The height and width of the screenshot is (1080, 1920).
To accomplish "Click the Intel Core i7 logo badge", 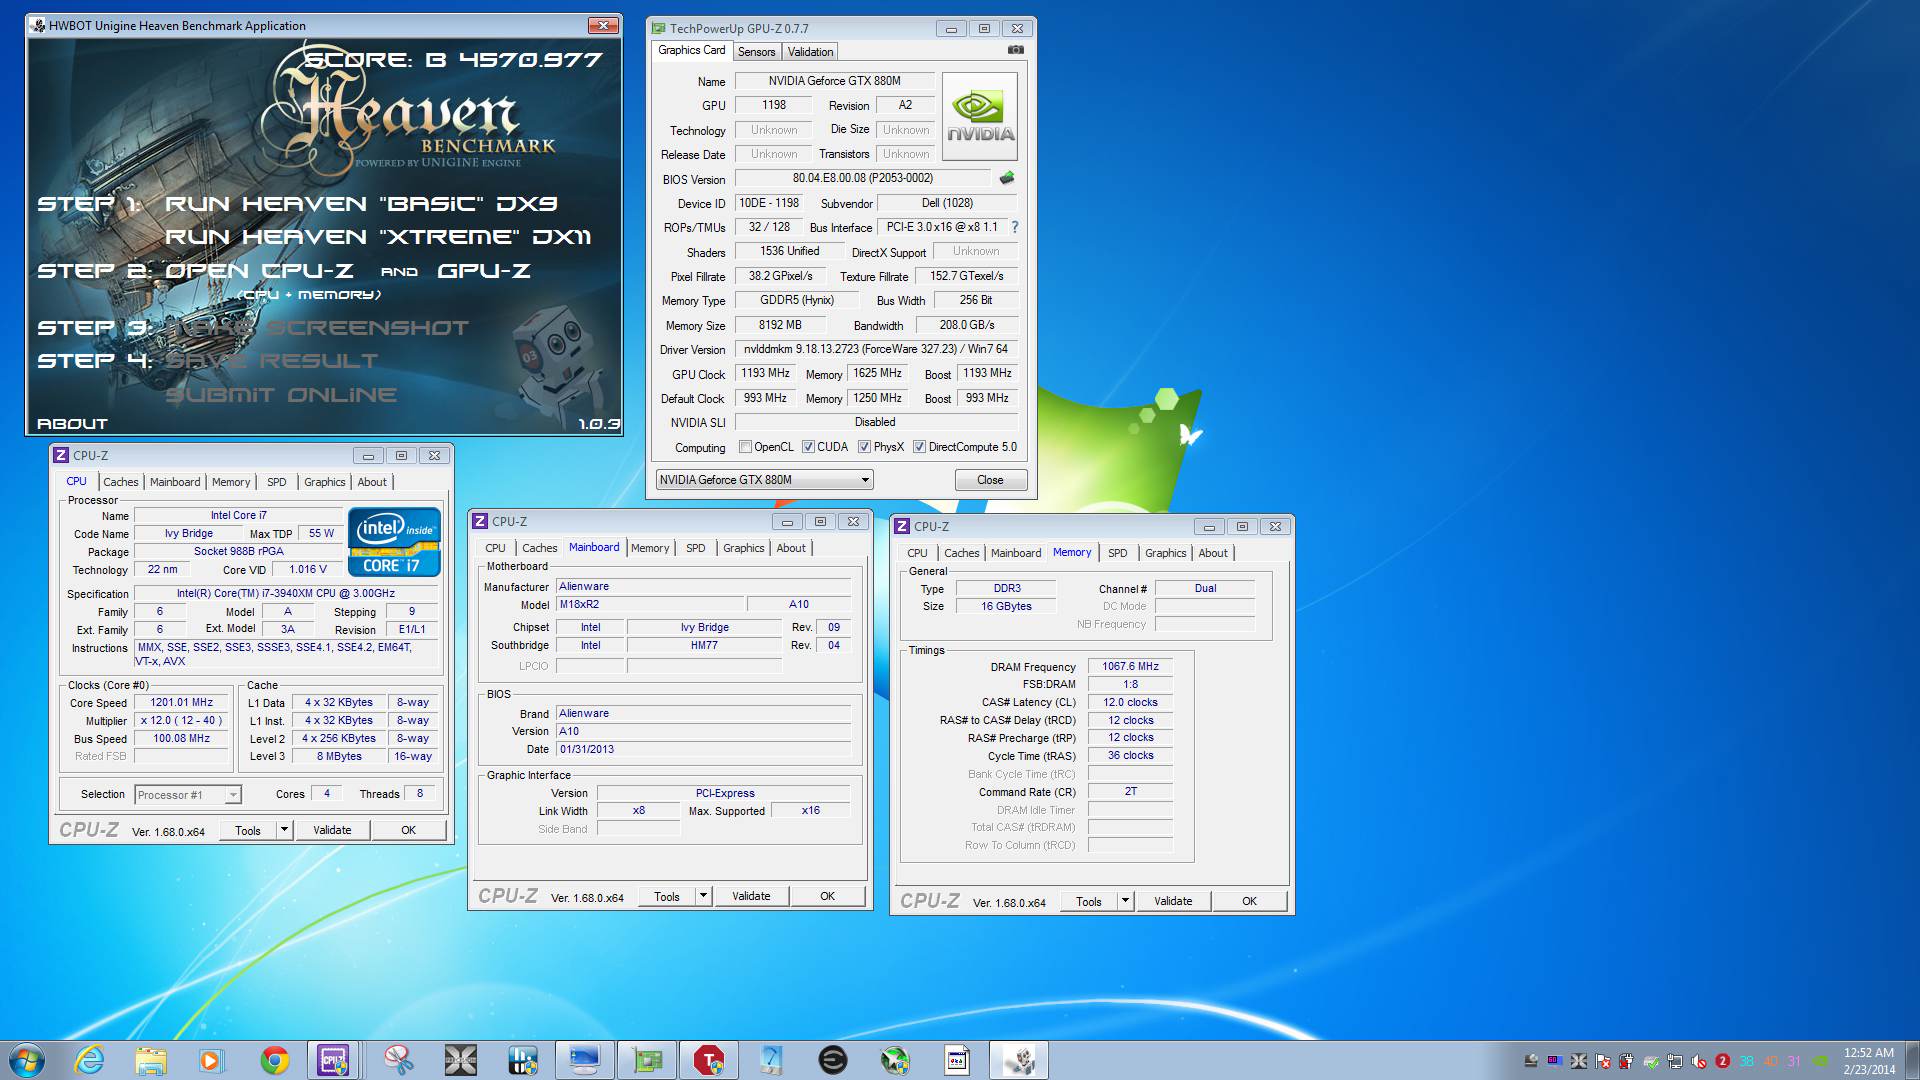I will click(394, 542).
